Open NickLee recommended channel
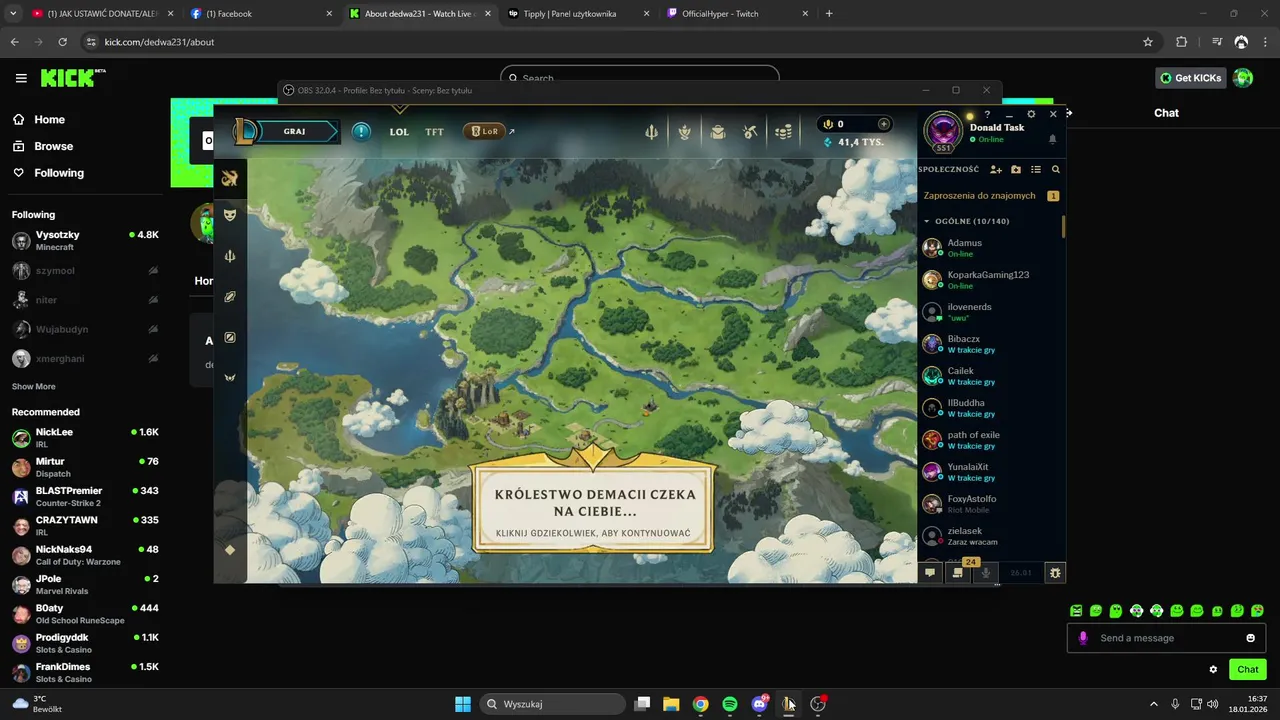The width and height of the screenshot is (1280, 720). point(85,437)
